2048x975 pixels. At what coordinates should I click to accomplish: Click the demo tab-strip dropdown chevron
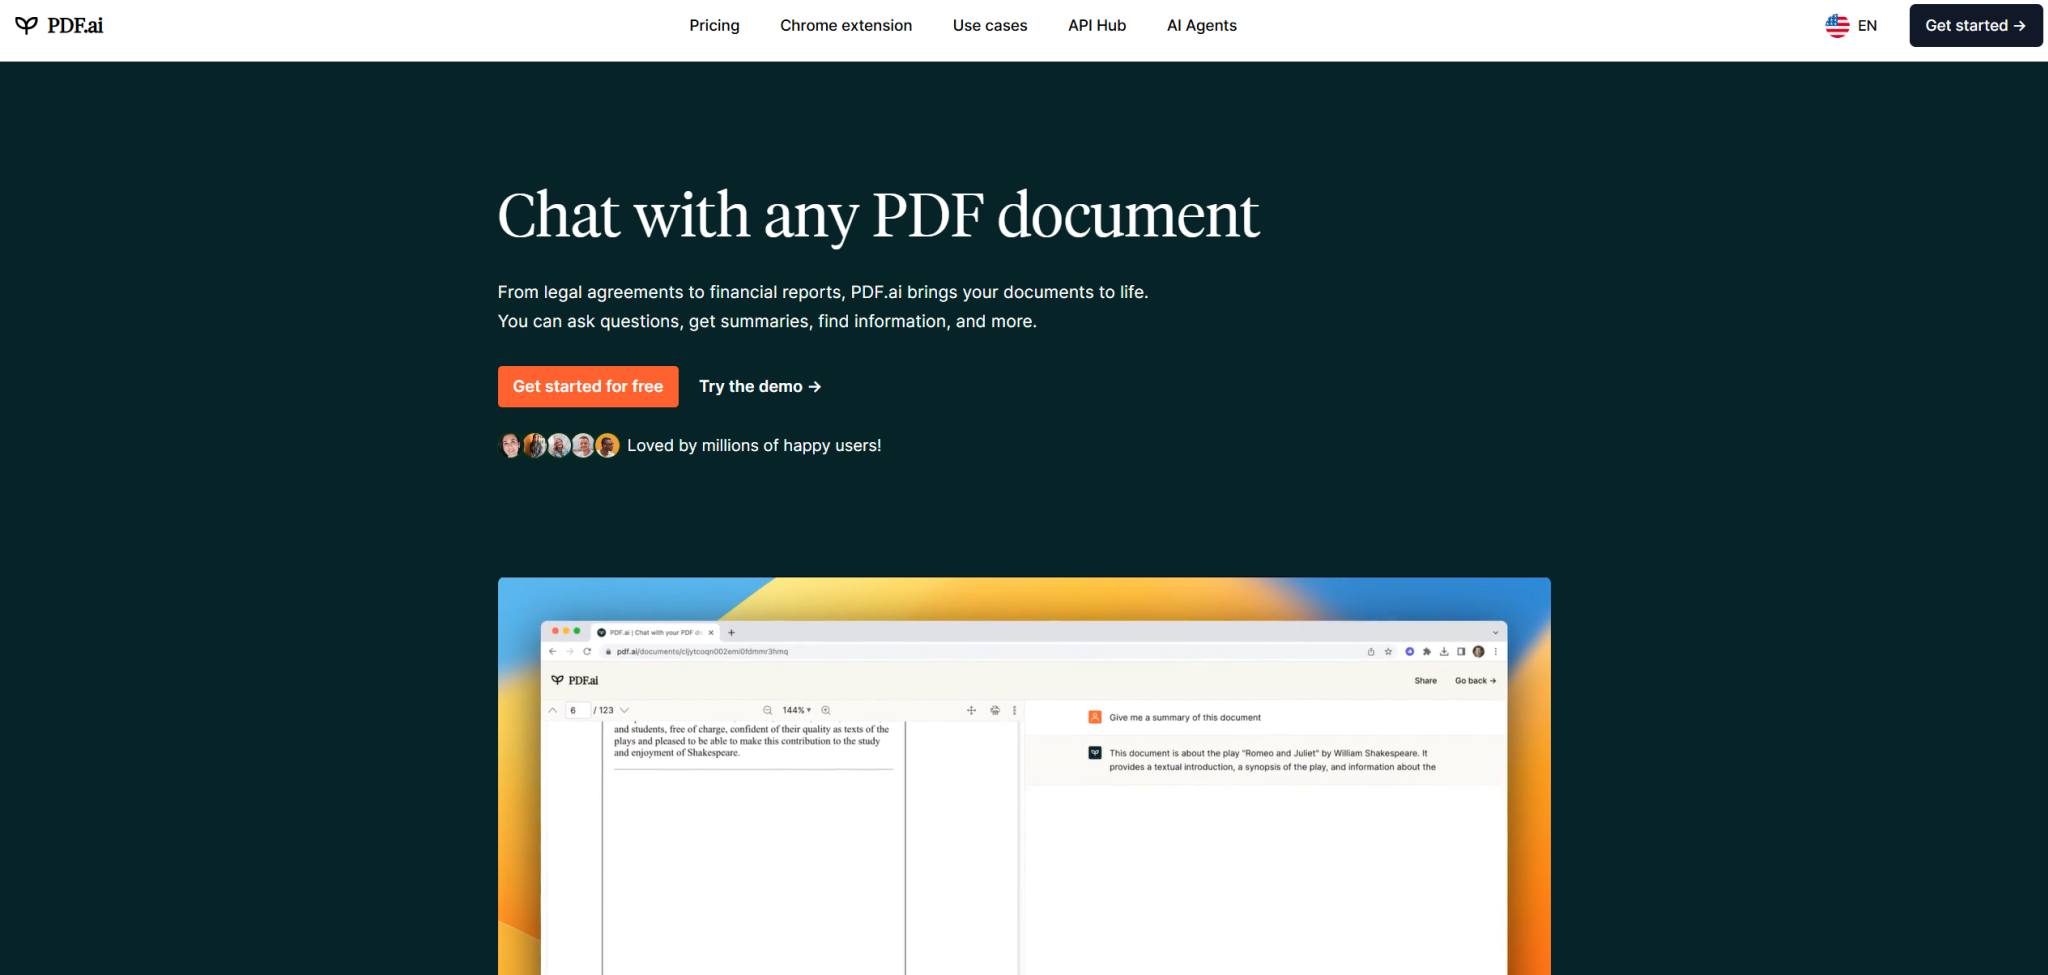(x=1496, y=632)
